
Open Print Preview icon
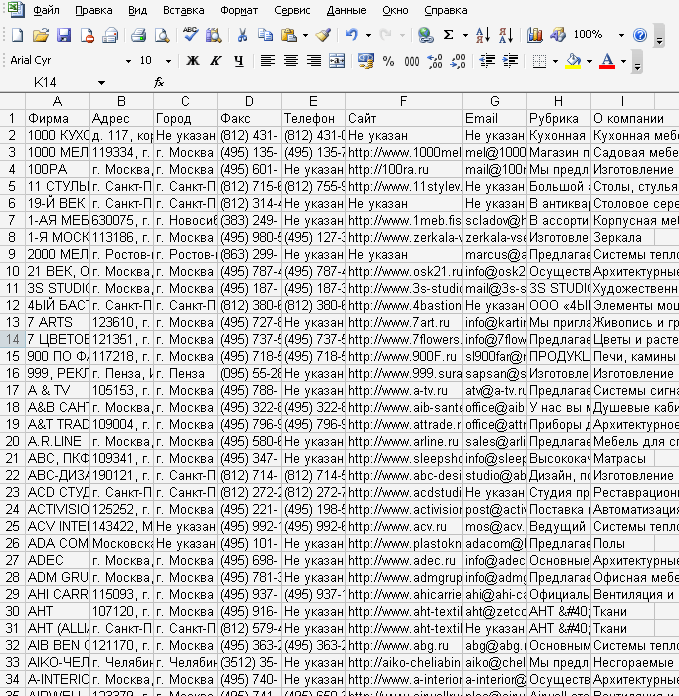pyautogui.click(x=162, y=35)
